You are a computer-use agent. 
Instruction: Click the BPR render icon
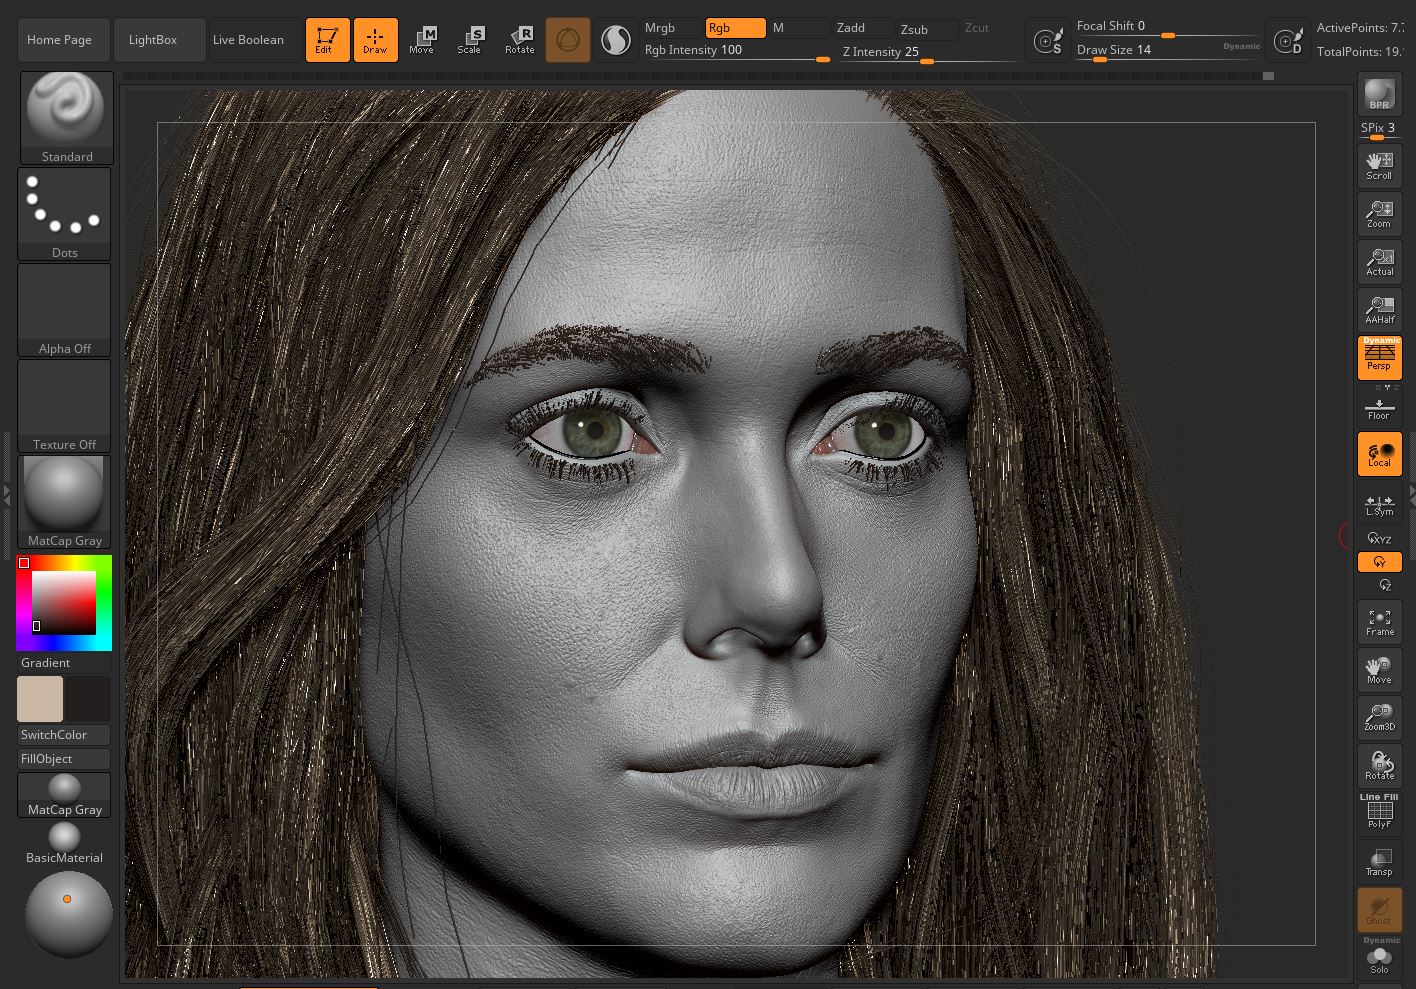[1380, 94]
